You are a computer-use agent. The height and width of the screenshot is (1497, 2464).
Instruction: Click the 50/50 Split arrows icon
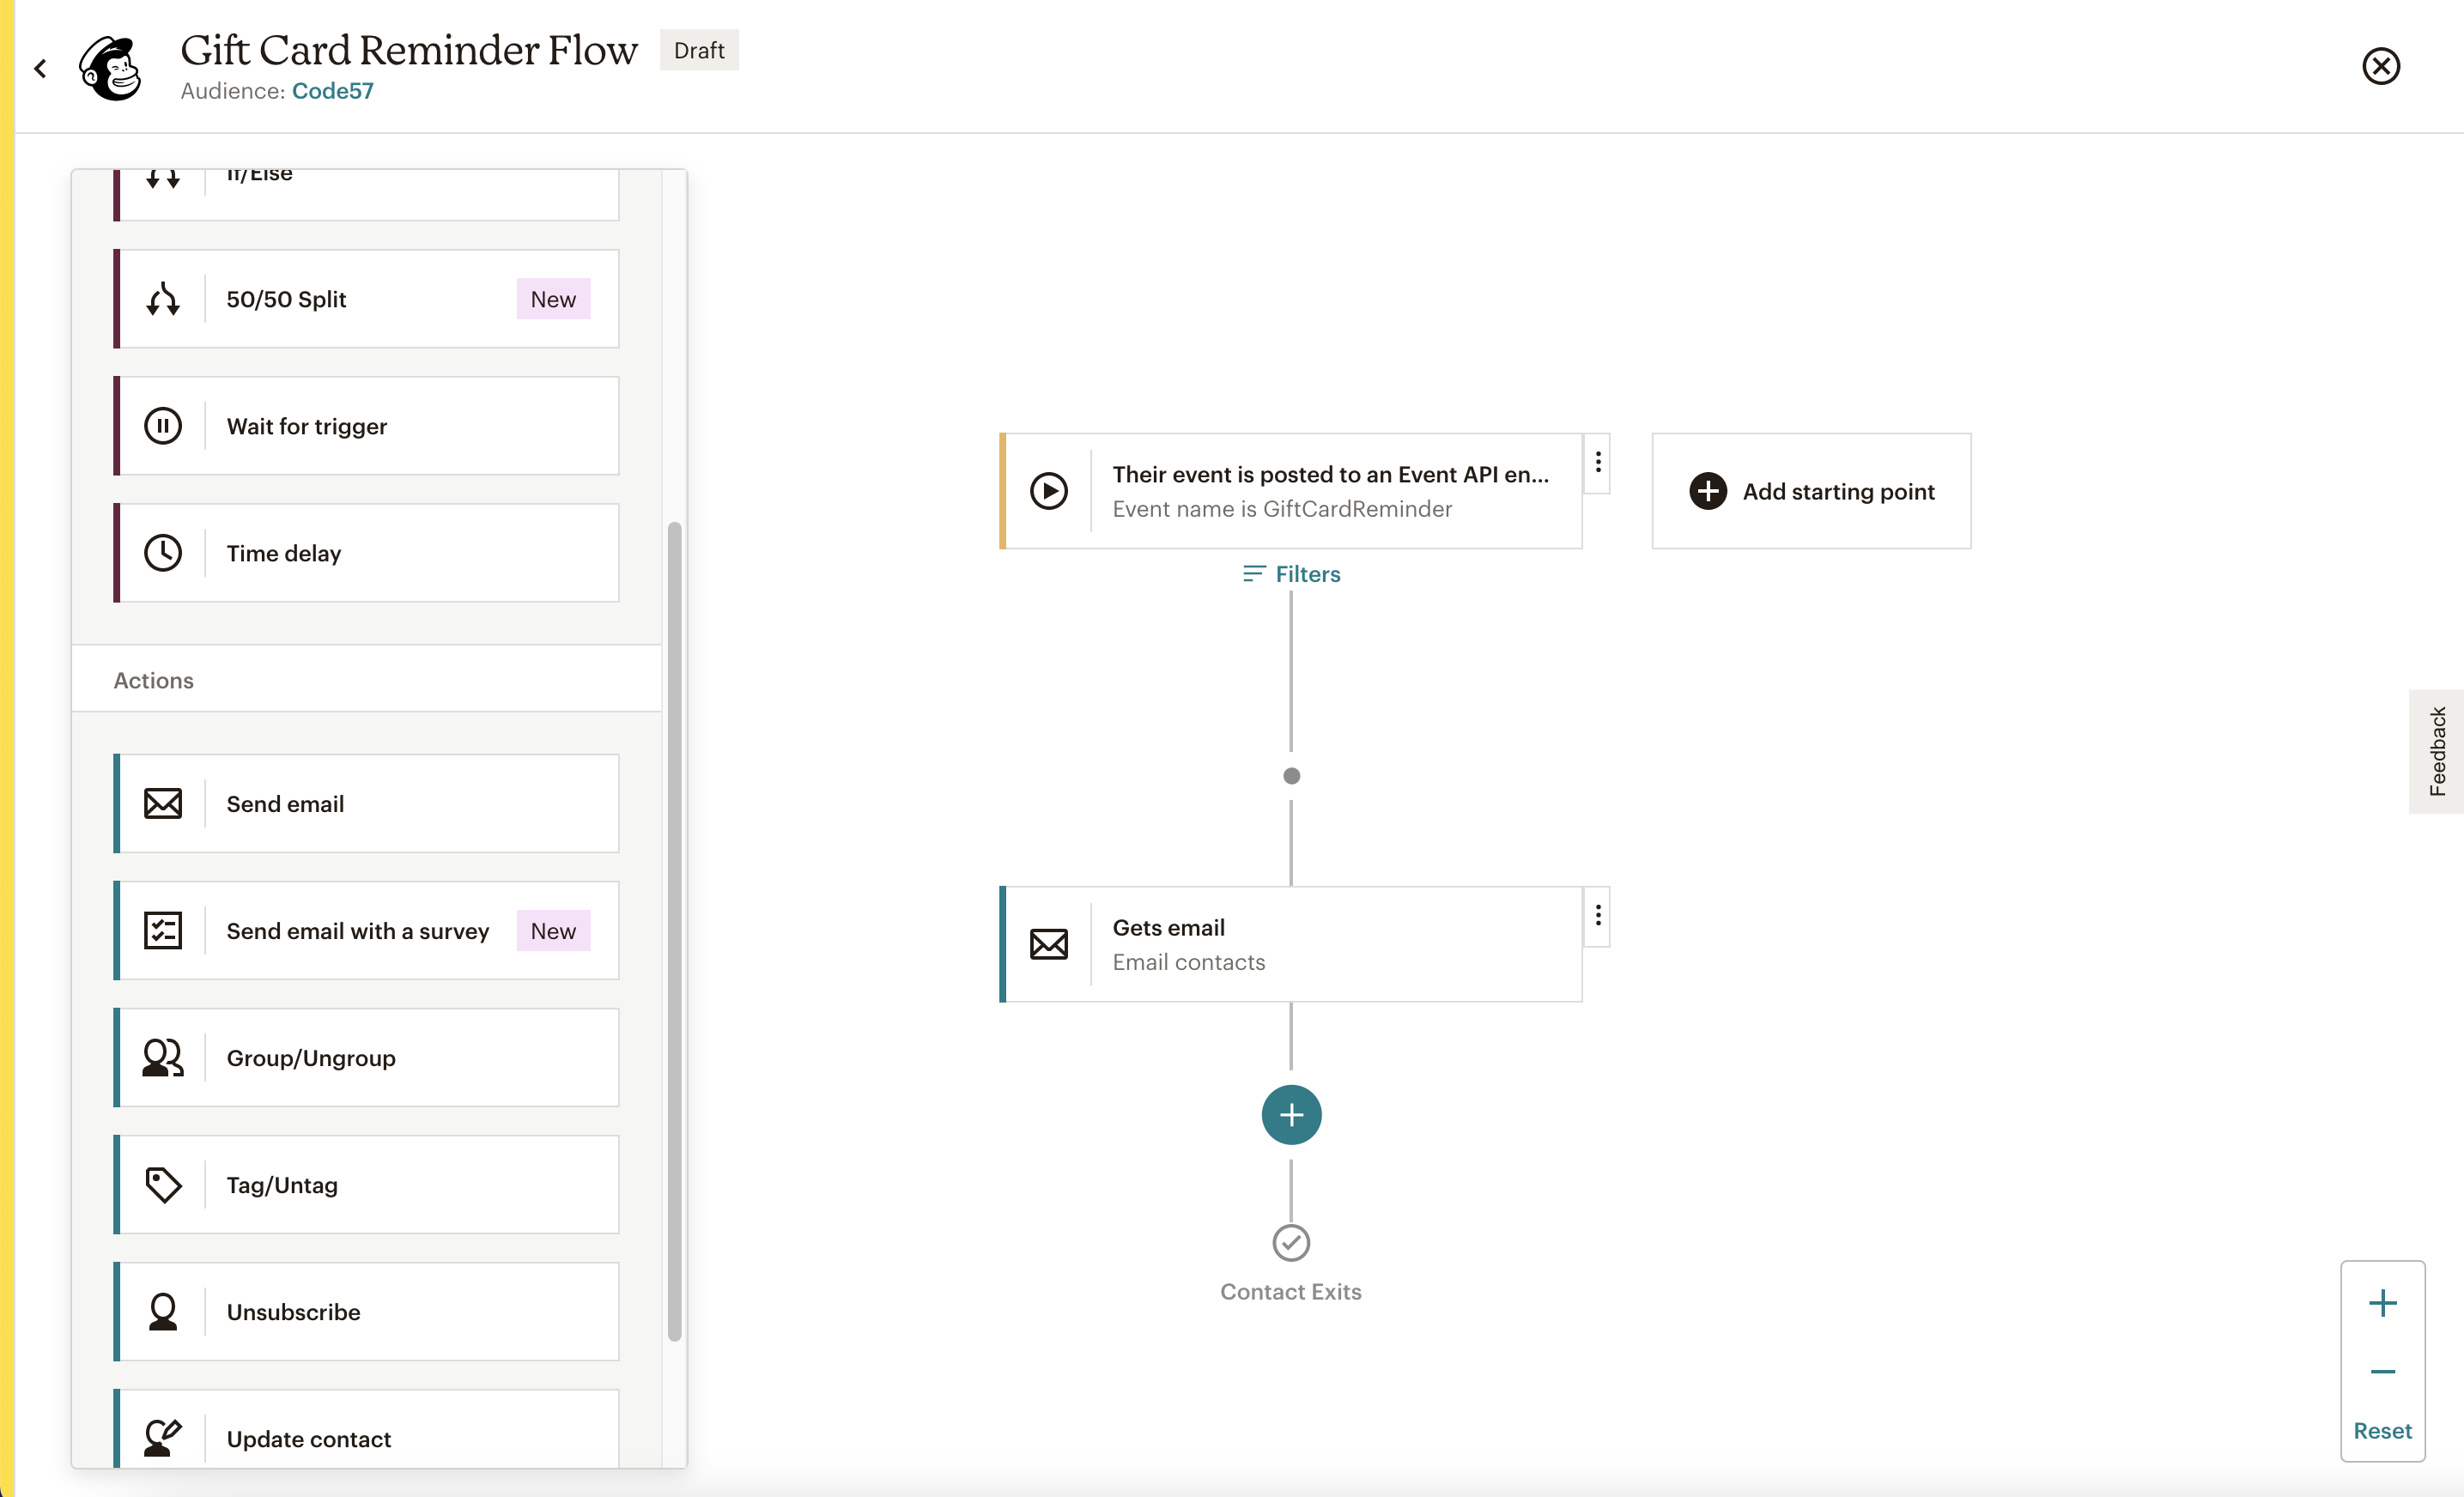162,299
